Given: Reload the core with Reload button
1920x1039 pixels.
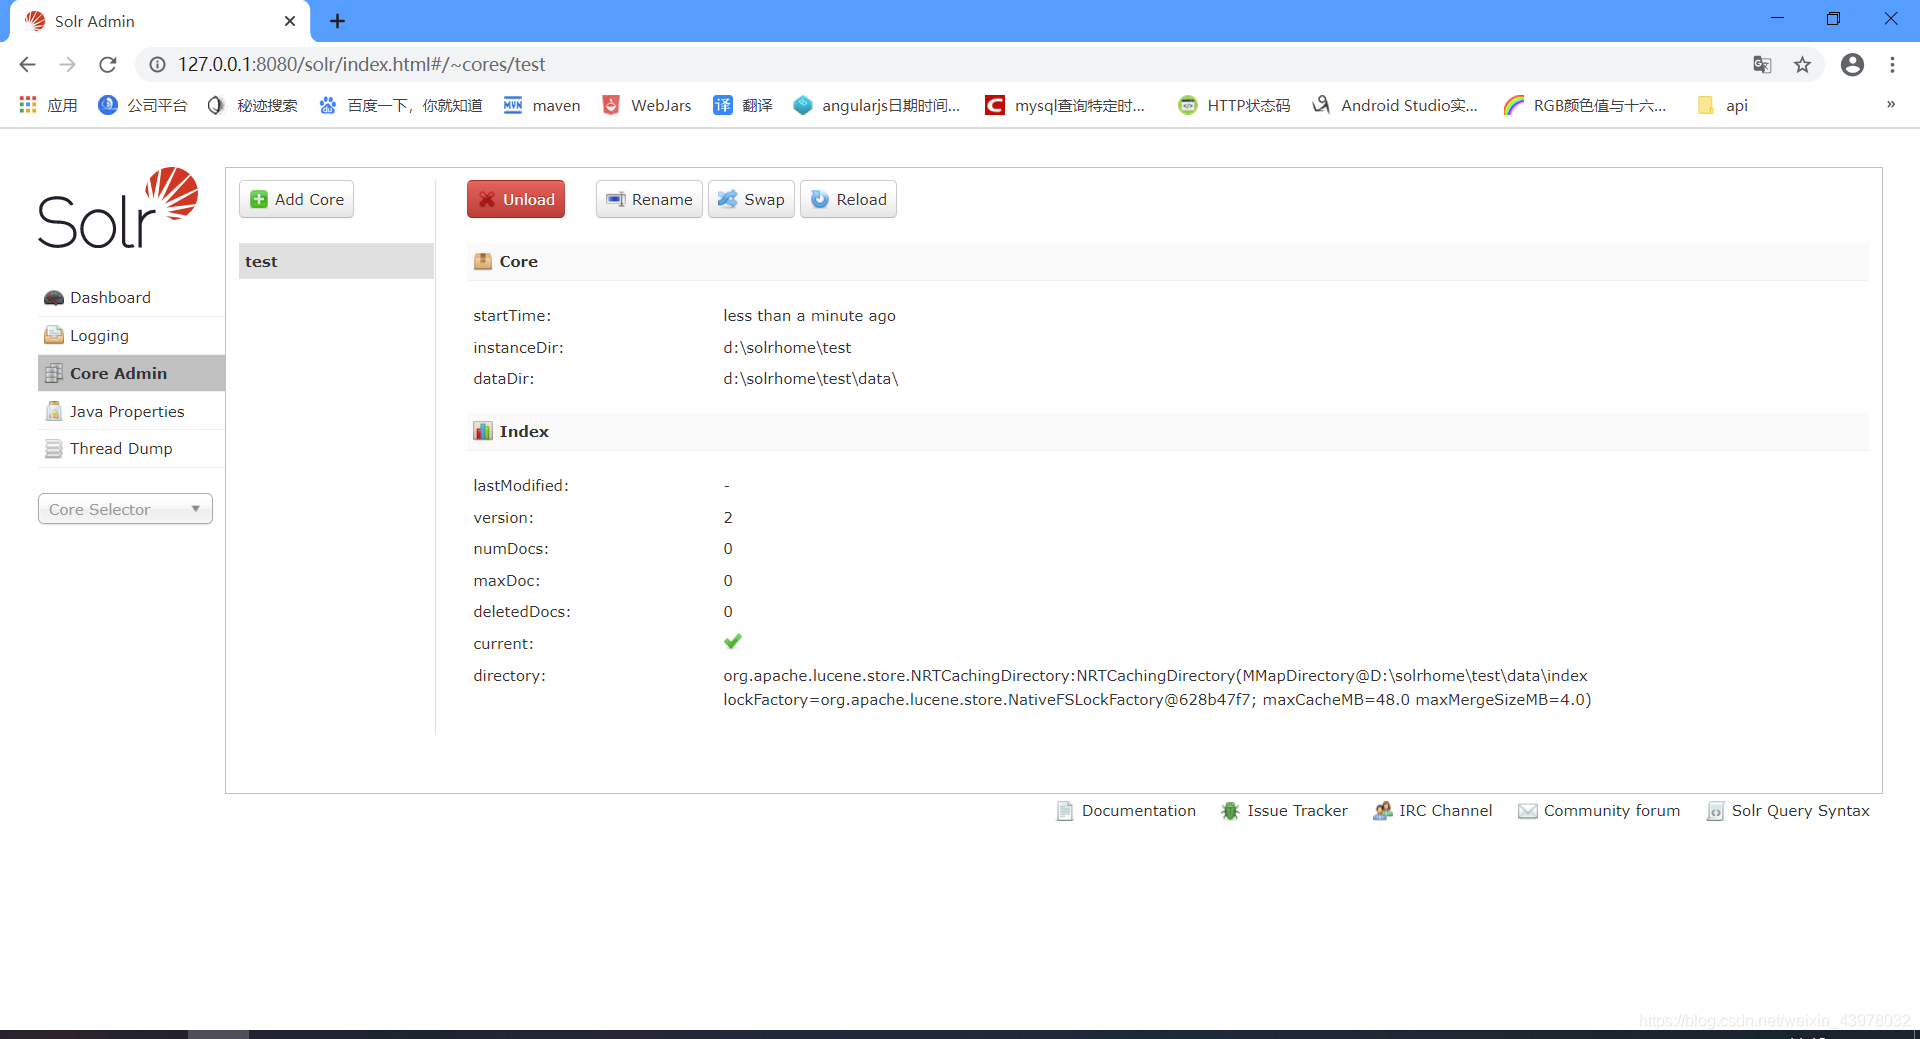Looking at the screenshot, I should tap(848, 199).
